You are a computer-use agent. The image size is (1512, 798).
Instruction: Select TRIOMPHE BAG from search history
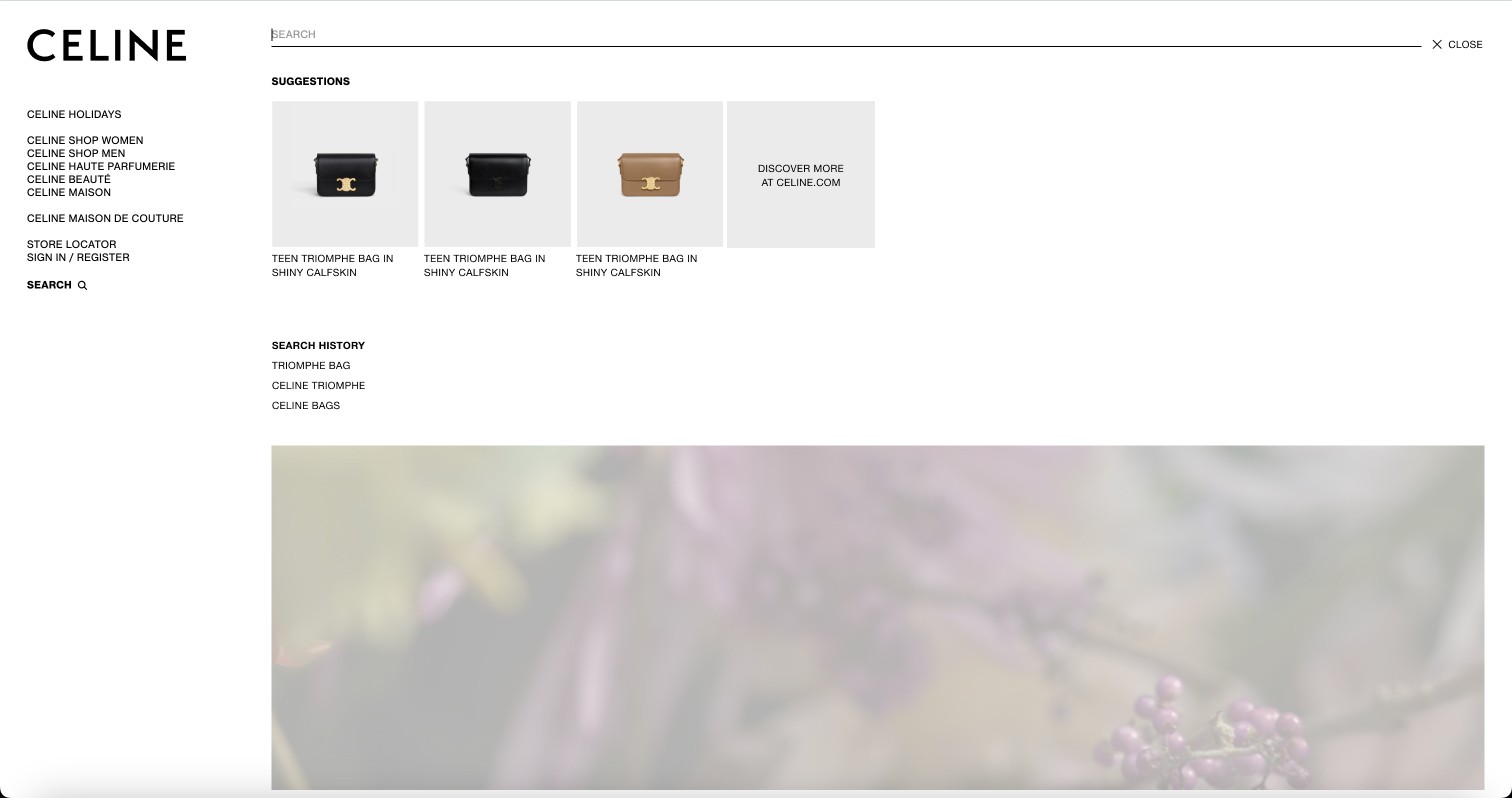(311, 365)
